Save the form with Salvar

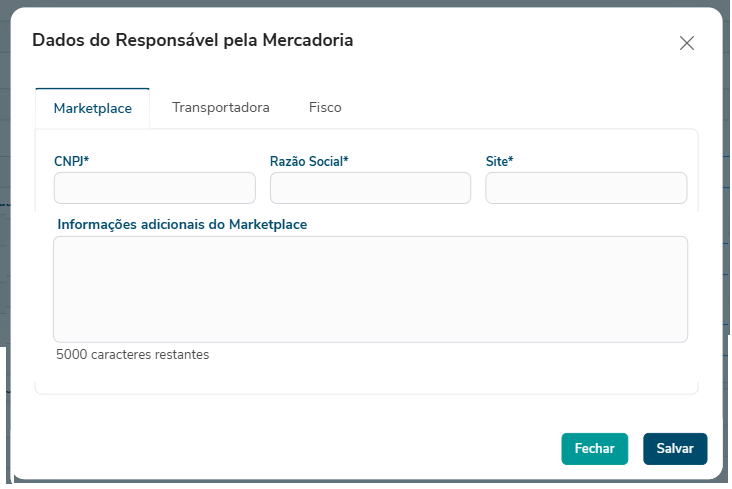[675, 449]
